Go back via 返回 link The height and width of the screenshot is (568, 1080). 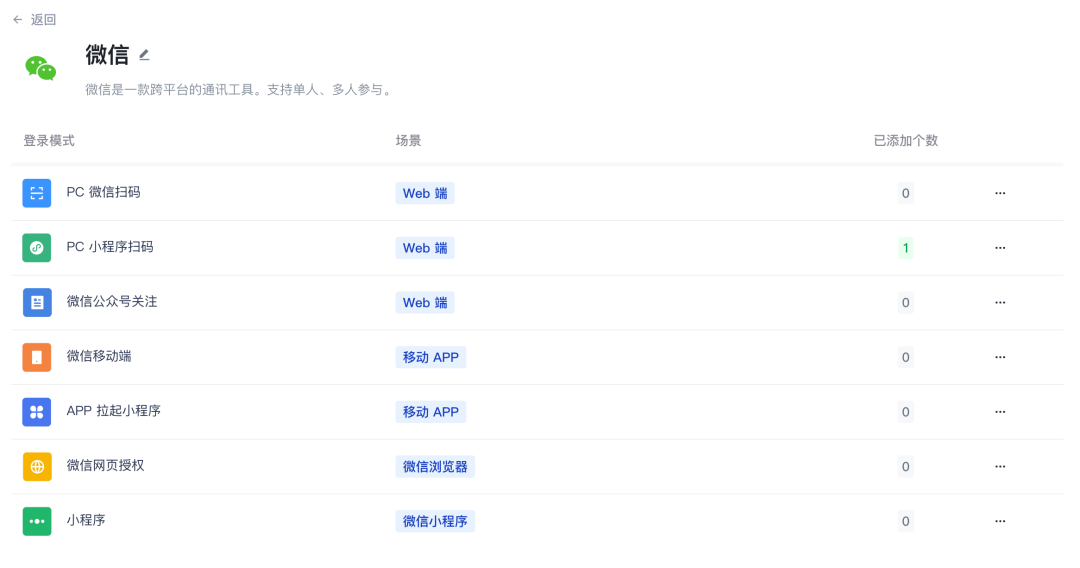[x=43, y=20]
